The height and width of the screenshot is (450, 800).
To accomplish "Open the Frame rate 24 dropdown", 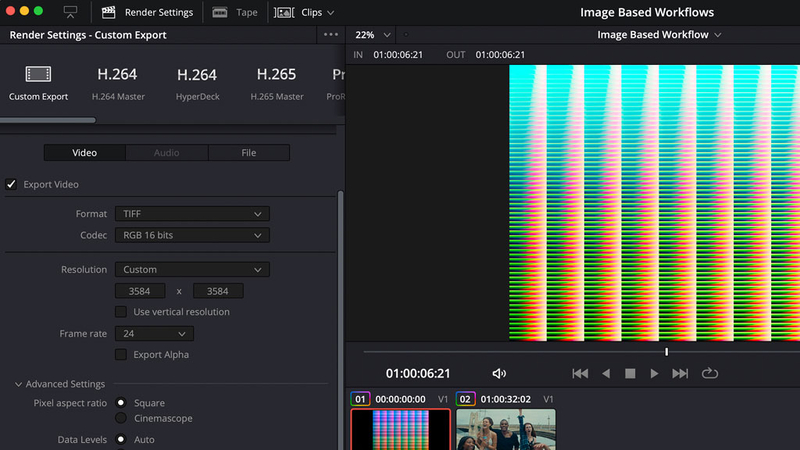I will tap(154, 334).
